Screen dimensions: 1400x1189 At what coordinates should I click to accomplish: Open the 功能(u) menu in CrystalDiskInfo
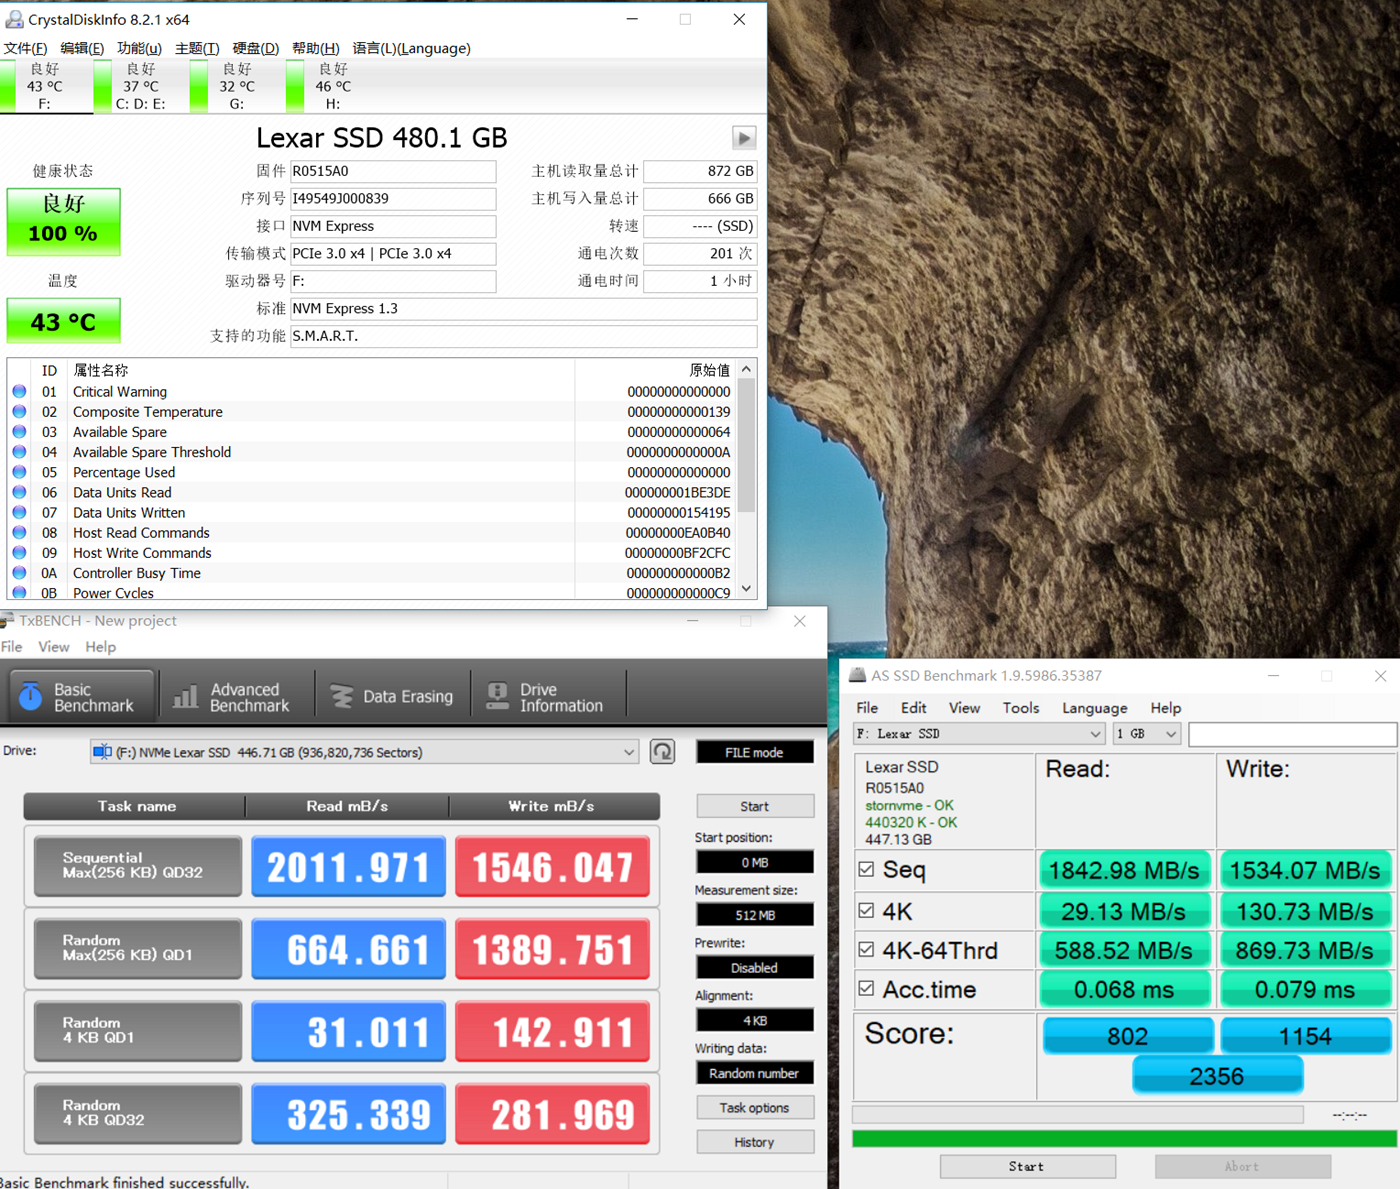click(139, 48)
